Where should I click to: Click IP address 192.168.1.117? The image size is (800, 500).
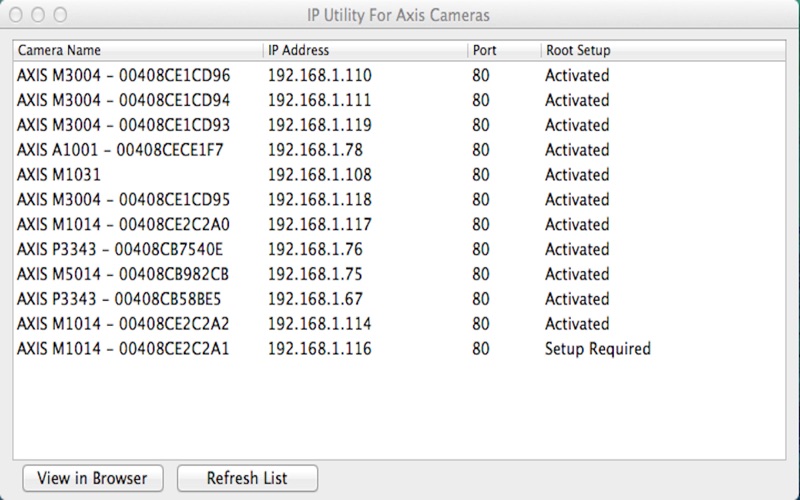pos(320,224)
